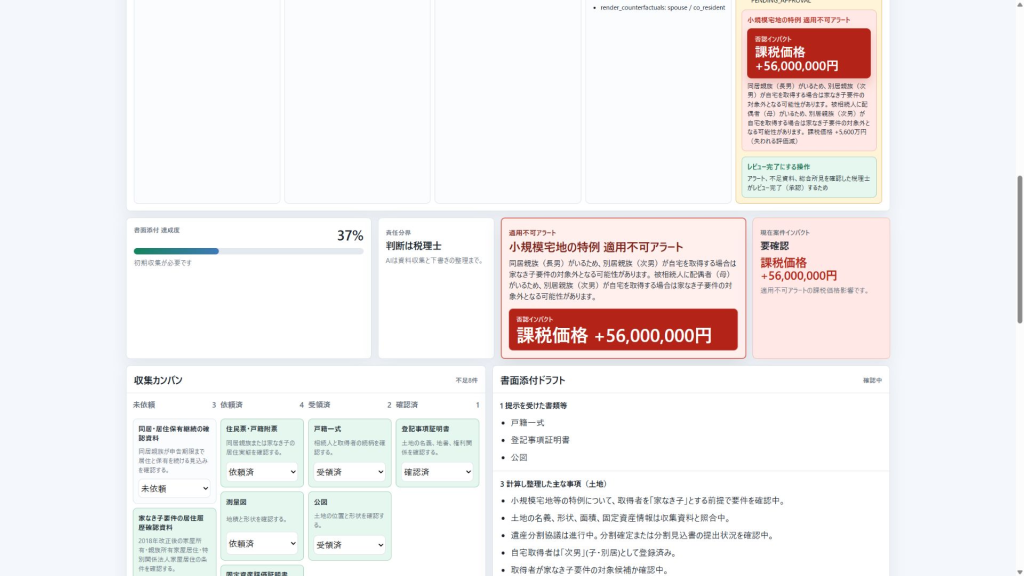Screen dimensions: 1024x576
Task: Select the 戸籍一式 kanban card title
Action: 327,429
